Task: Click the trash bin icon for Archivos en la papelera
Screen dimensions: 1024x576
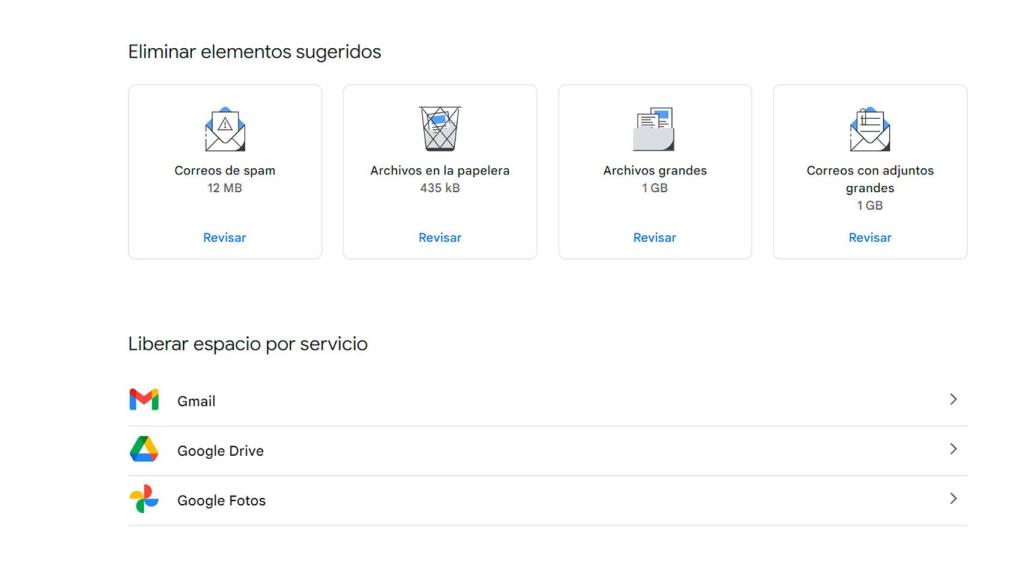Action: pyautogui.click(x=440, y=126)
